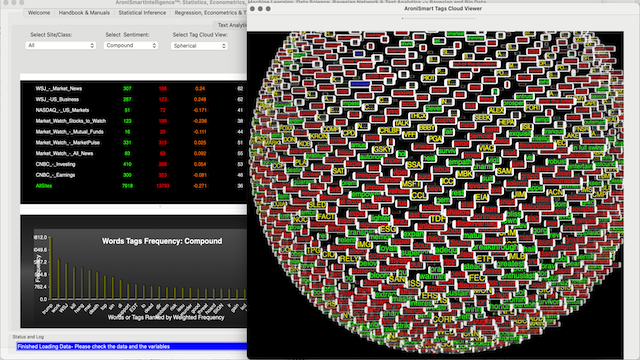Image resolution: width=640 pixels, height=360 pixels.
Task: Click the MLB tag in the cloud
Action: click(x=517, y=256)
